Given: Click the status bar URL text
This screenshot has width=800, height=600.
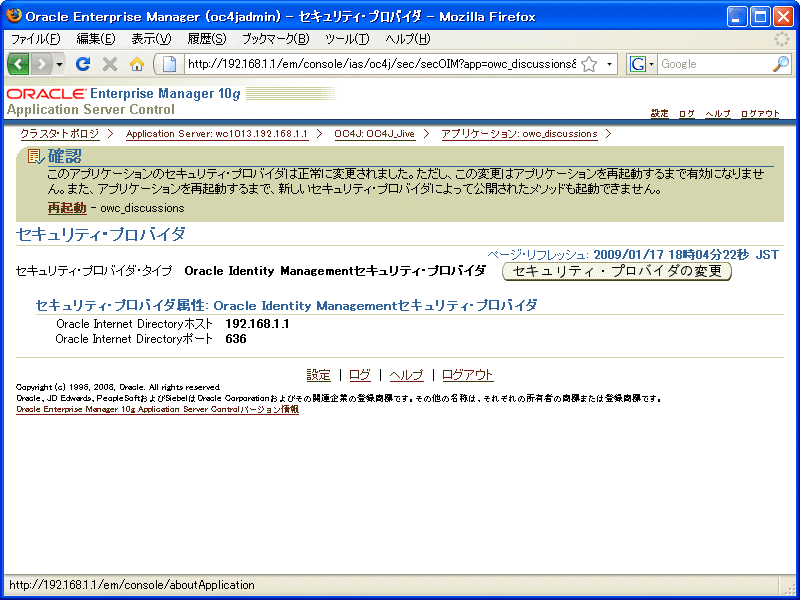Looking at the screenshot, I should click(x=132, y=585).
